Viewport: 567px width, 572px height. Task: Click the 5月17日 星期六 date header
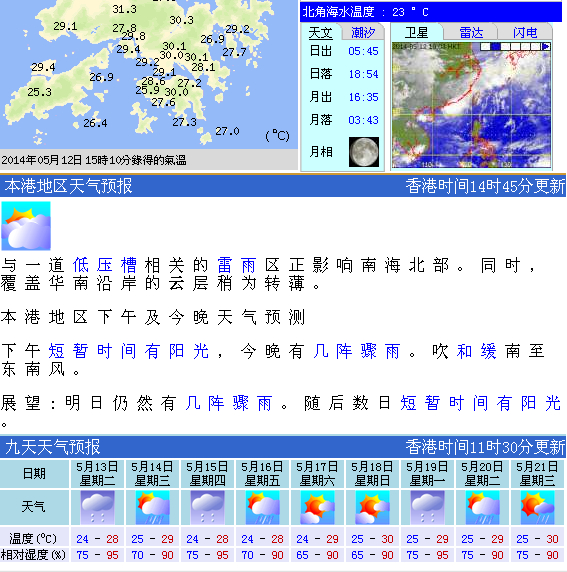(x=317, y=474)
